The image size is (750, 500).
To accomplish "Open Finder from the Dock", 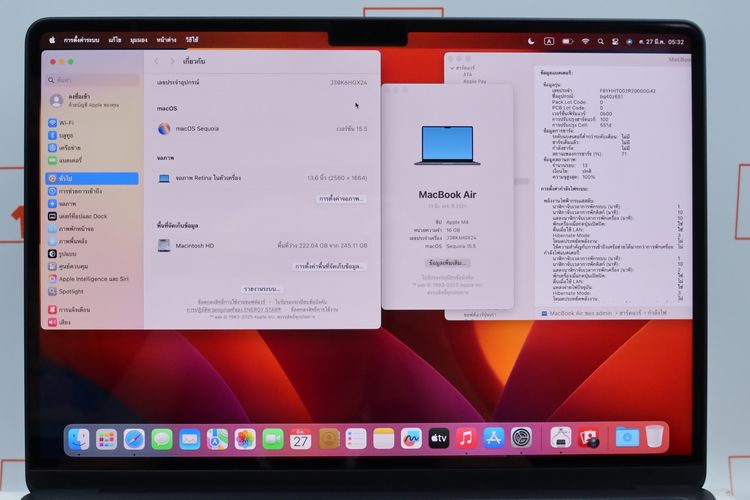I will tap(78, 439).
